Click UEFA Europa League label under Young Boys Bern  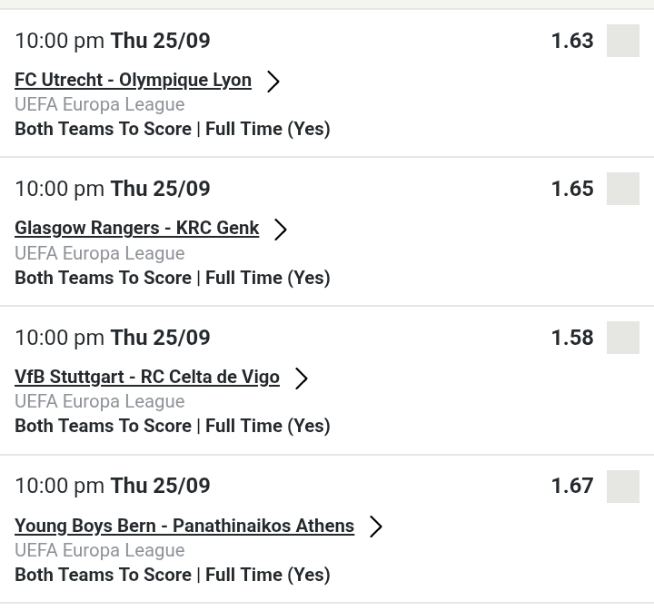coord(100,550)
